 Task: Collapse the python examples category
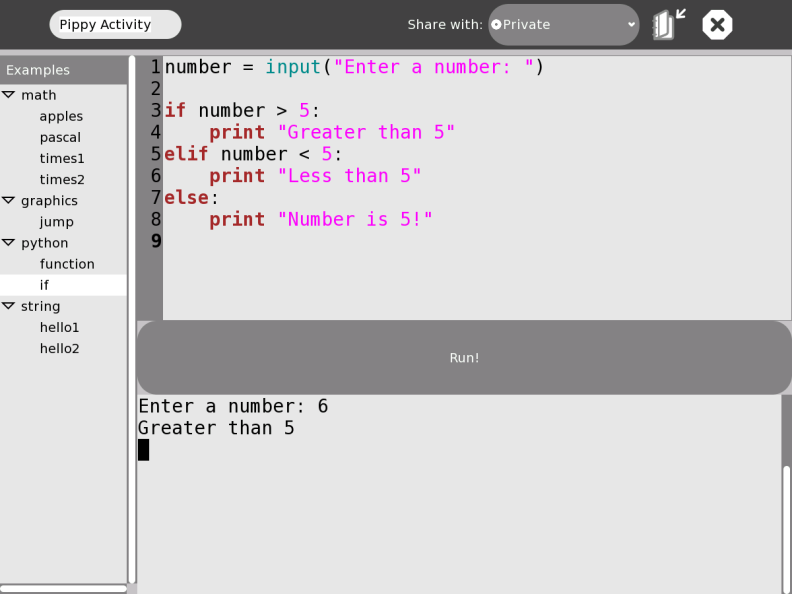(9, 243)
